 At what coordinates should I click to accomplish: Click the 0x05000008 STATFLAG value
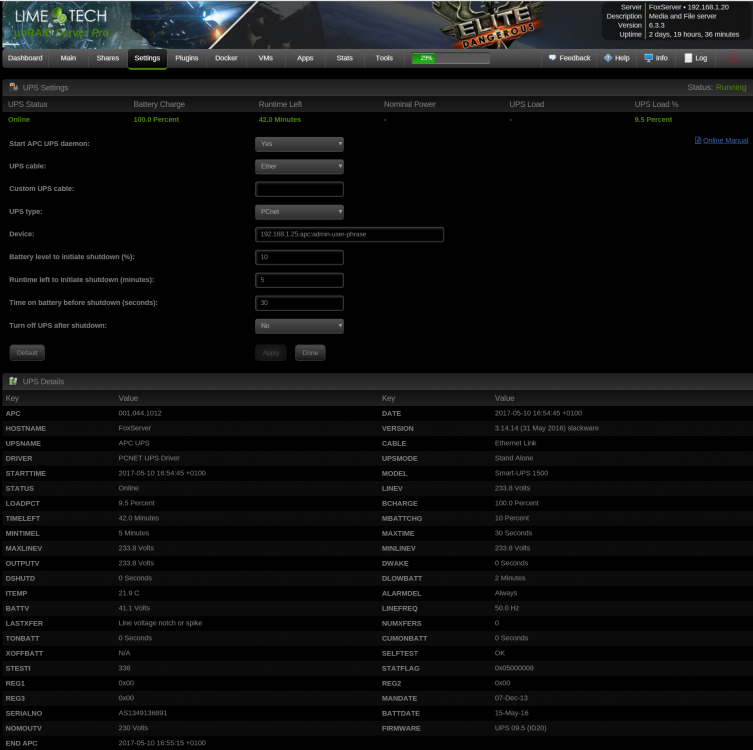pyautogui.click(x=514, y=668)
